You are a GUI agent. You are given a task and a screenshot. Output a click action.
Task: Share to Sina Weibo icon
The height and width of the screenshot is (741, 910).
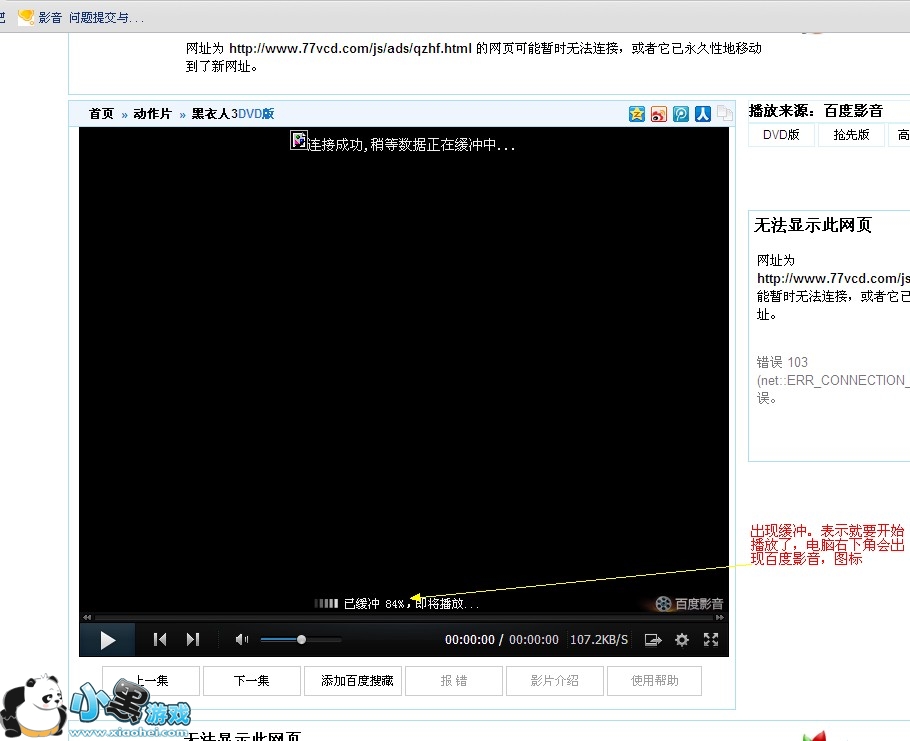(659, 114)
